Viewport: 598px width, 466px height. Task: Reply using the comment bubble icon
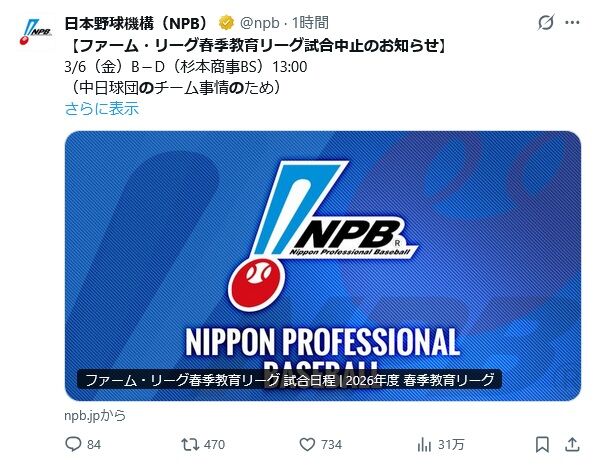[73, 444]
